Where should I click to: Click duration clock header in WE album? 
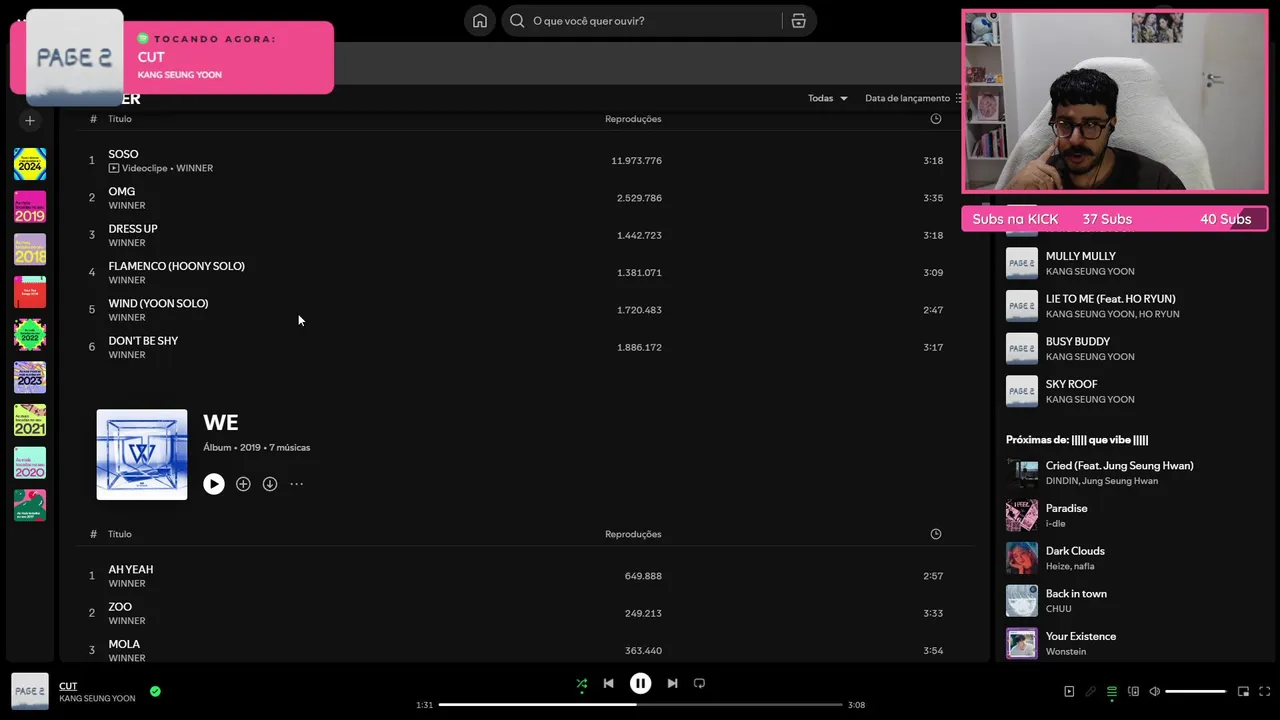pyautogui.click(x=936, y=534)
